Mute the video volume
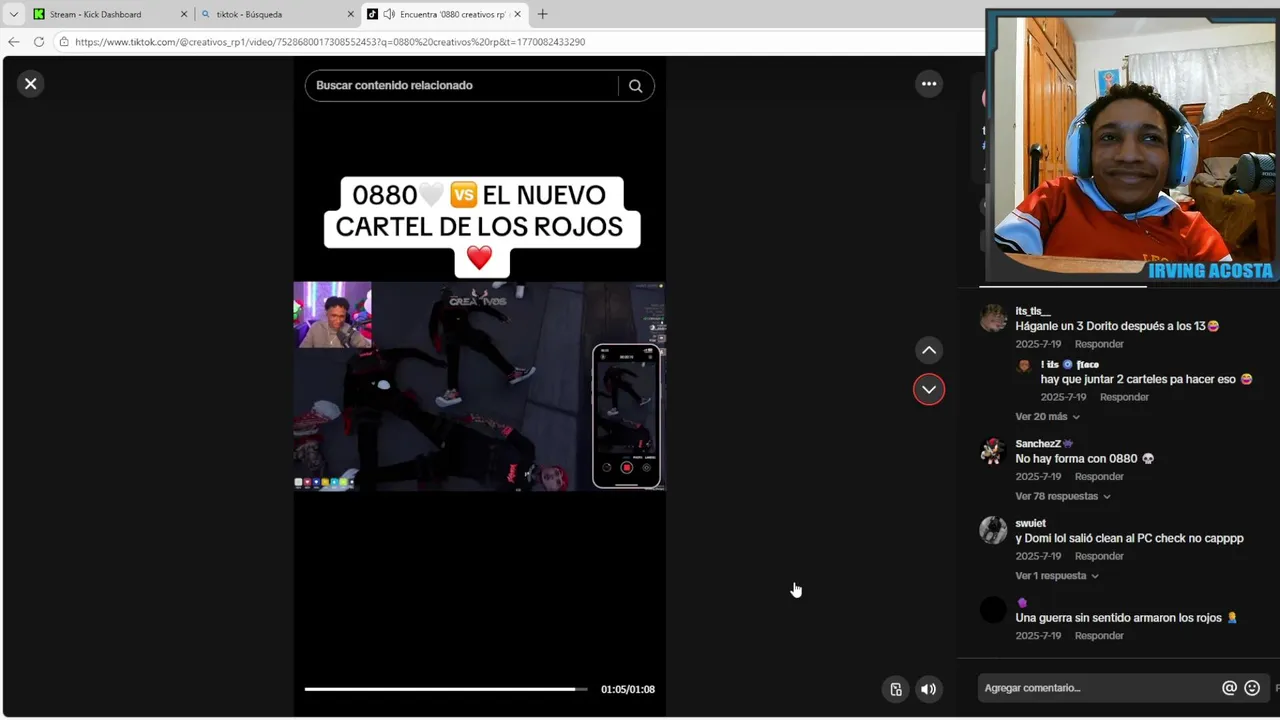Image resolution: width=1280 pixels, height=720 pixels. [x=929, y=689]
